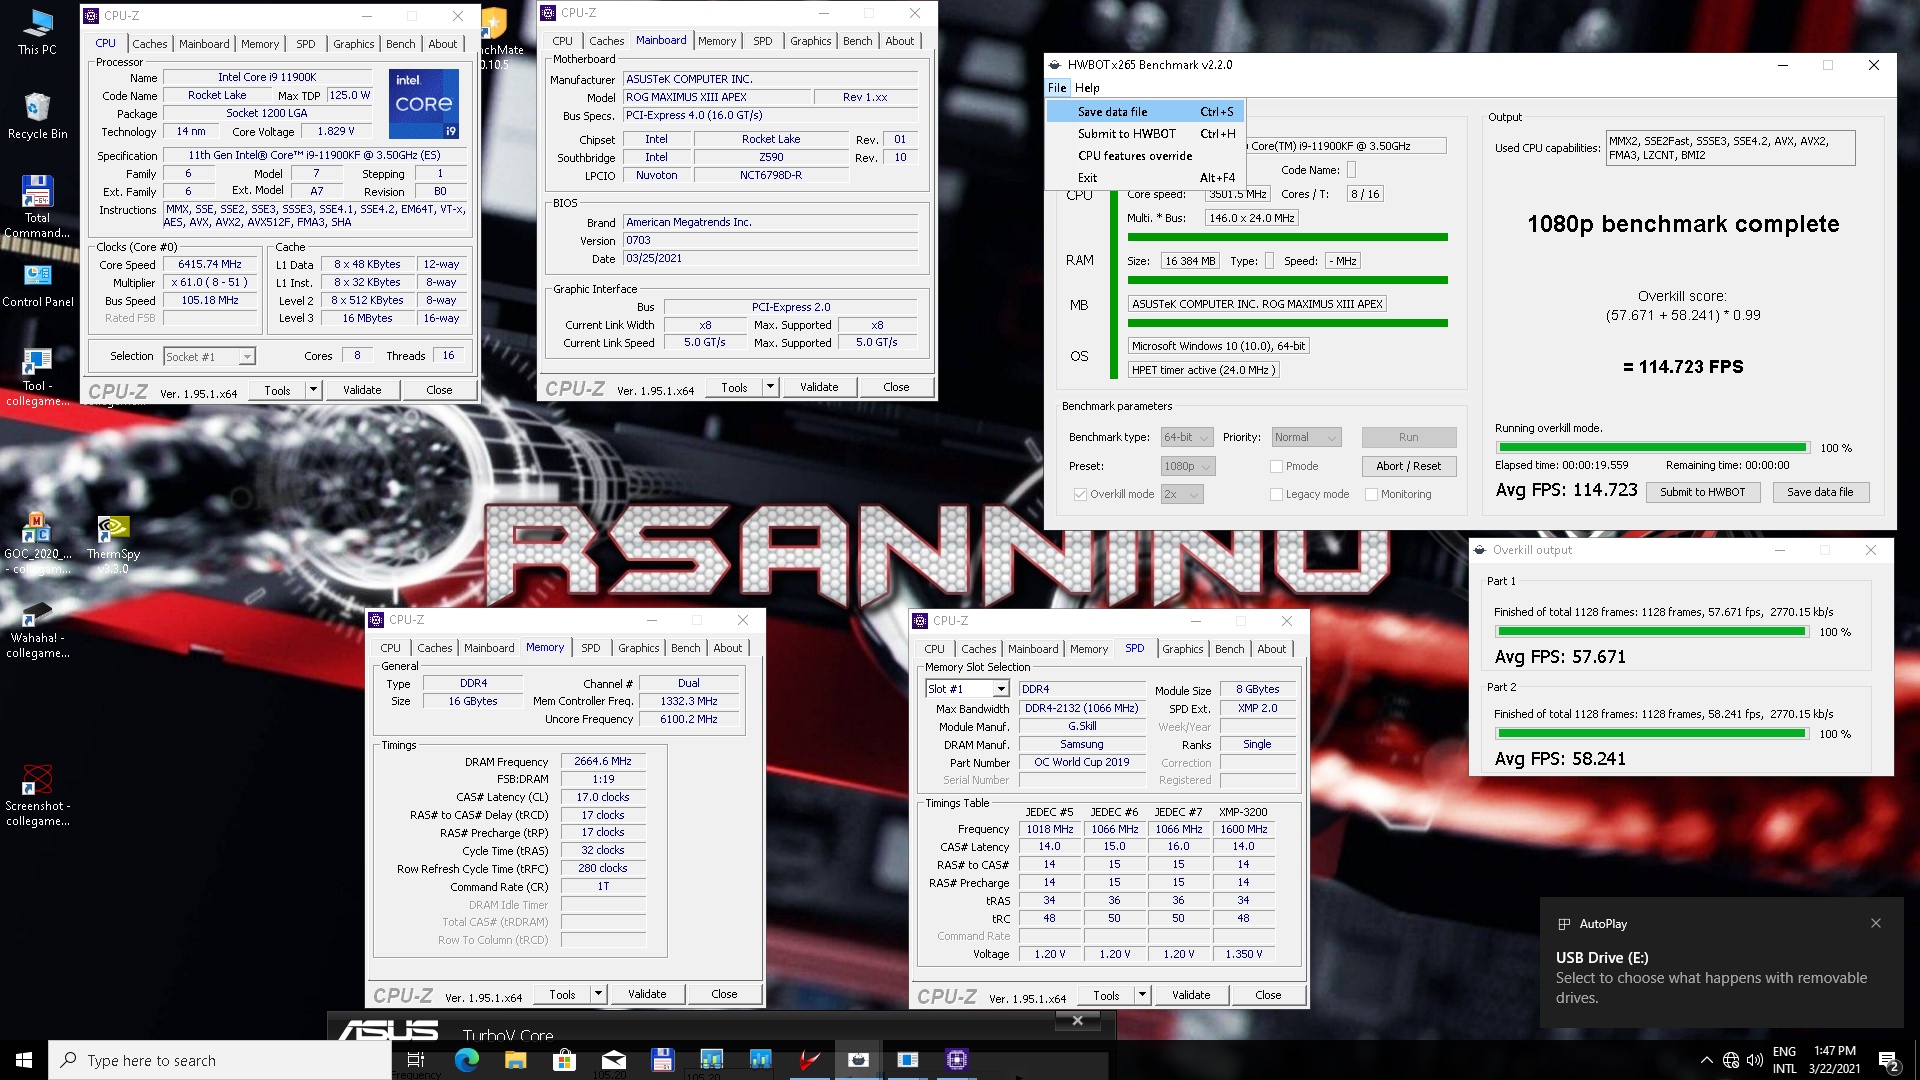Image resolution: width=1920 pixels, height=1080 pixels.
Task: Click Tools button in top-left CPU-Z window
Action: click(277, 390)
